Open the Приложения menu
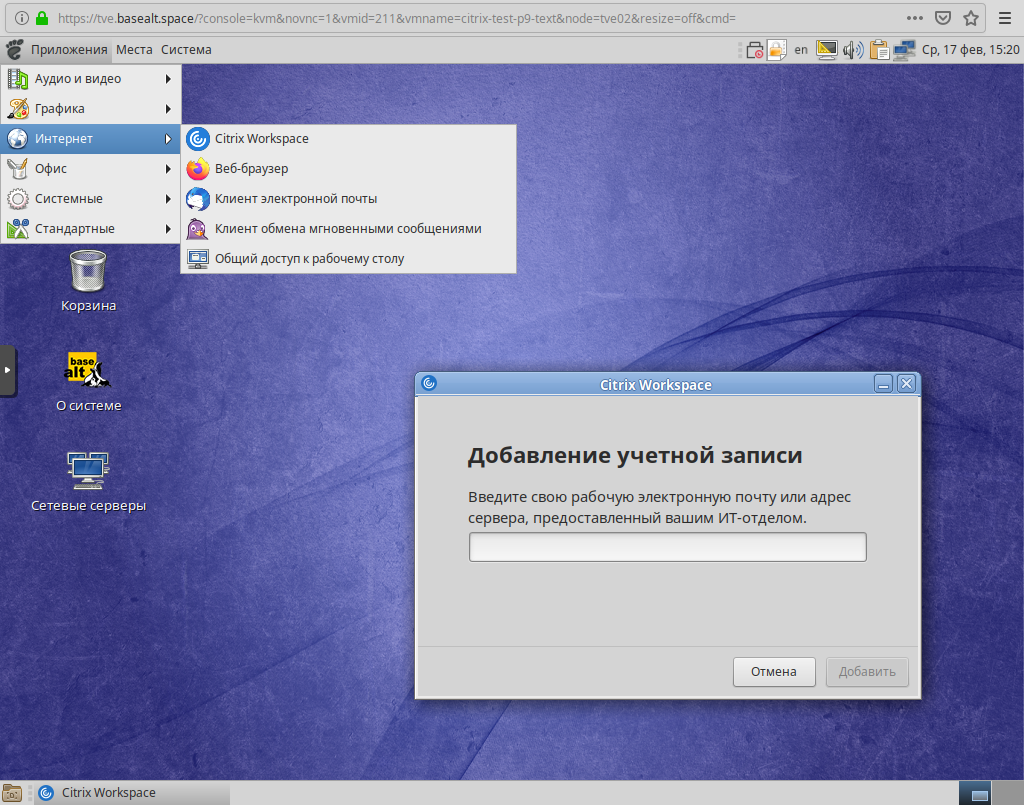The height and width of the screenshot is (805, 1024). pyautogui.click(x=69, y=50)
